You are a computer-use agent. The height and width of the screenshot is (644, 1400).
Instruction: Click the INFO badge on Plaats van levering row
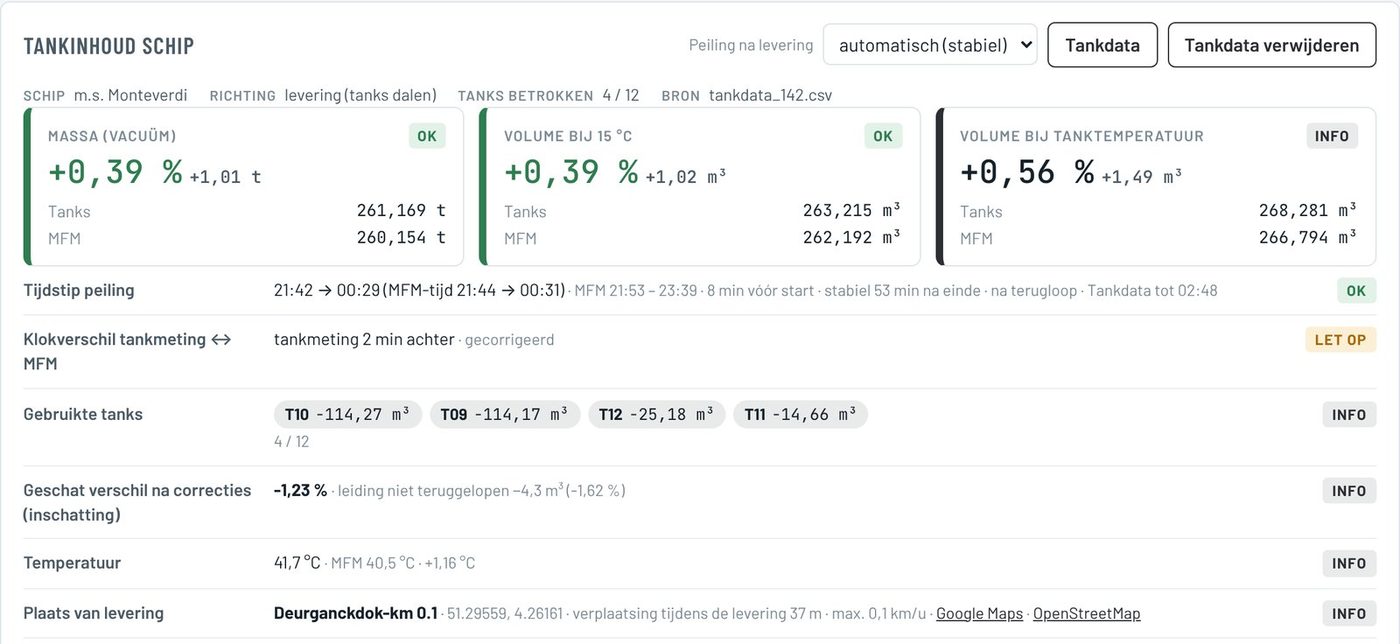(x=1349, y=613)
